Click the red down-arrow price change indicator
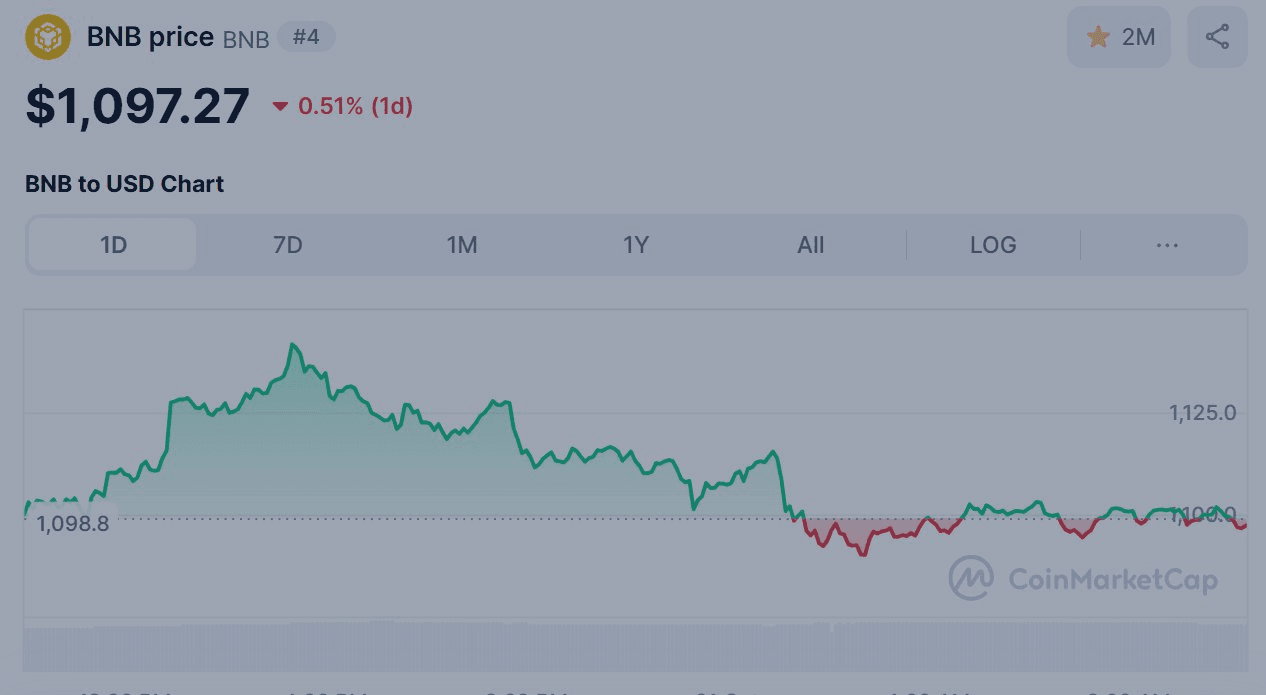 pyautogui.click(x=280, y=106)
